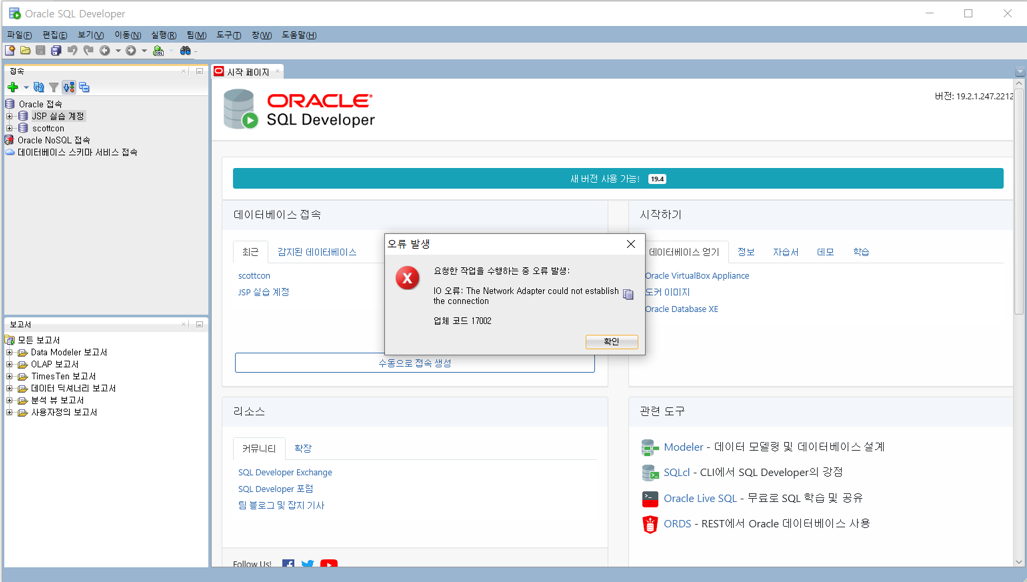Viewport: 1027px width, 582px height.
Task: Expand the TimesTen 보고서 folder
Action: 9,376
